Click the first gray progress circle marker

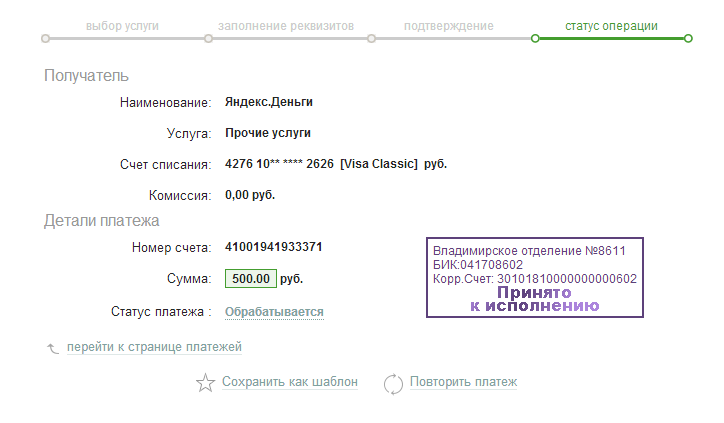(45, 38)
